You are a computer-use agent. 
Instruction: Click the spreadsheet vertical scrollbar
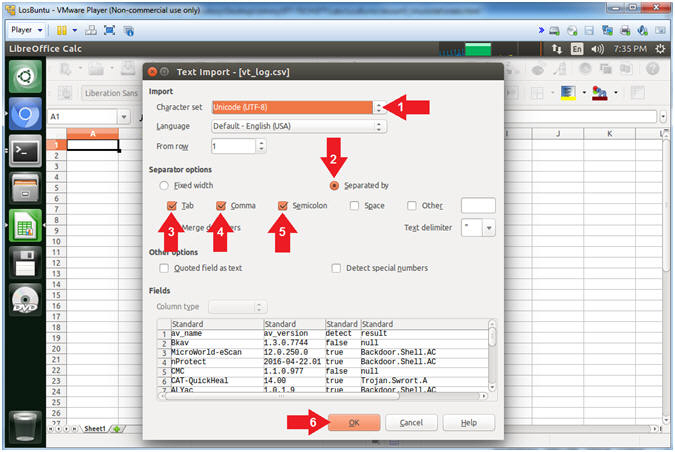[x=666, y=276]
